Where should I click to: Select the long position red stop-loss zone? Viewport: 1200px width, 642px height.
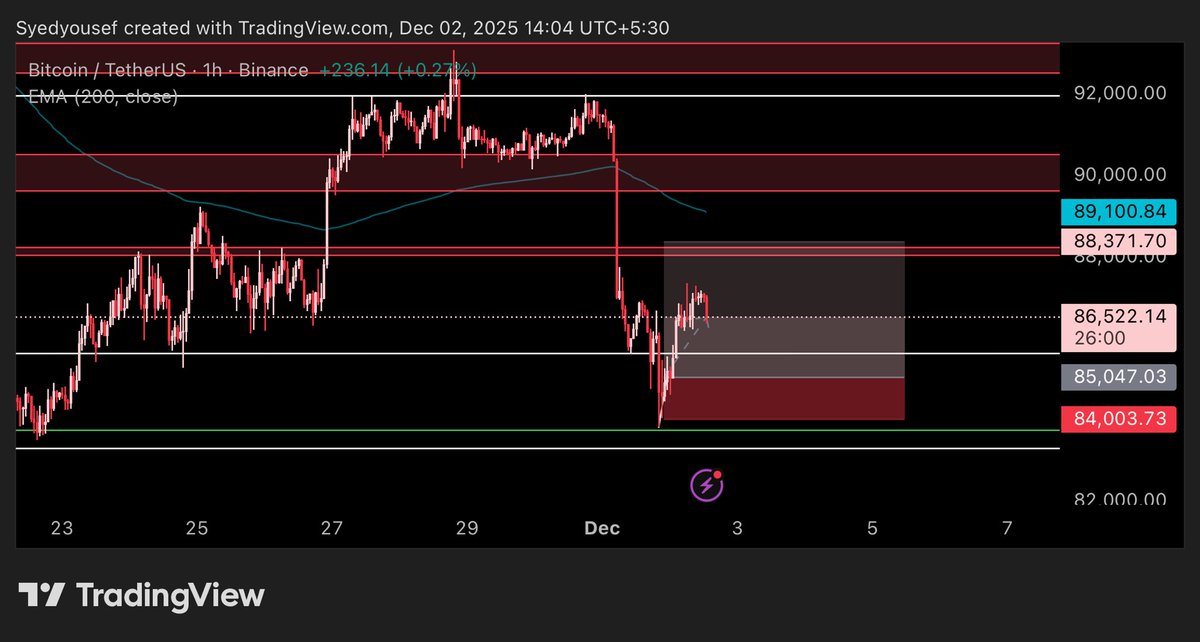(784, 399)
